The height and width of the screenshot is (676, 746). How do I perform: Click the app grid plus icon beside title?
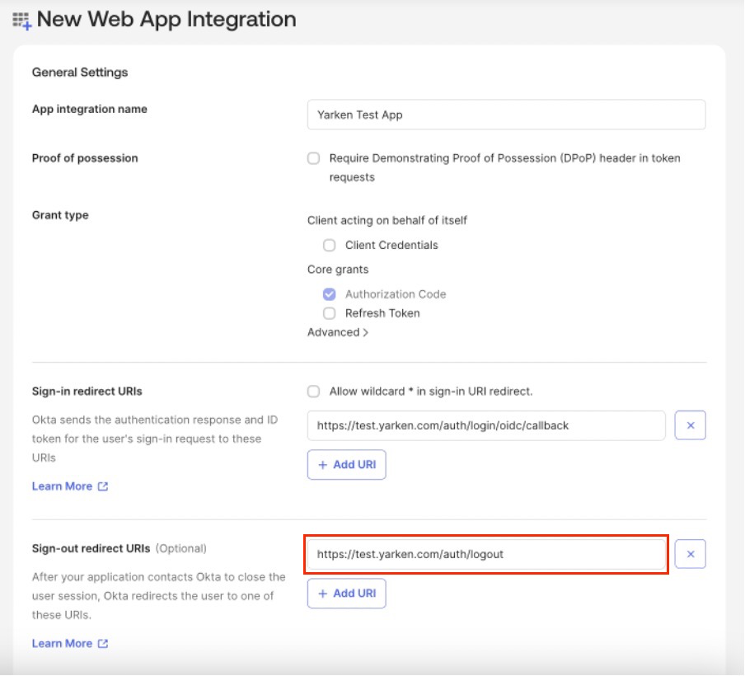(22, 21)
